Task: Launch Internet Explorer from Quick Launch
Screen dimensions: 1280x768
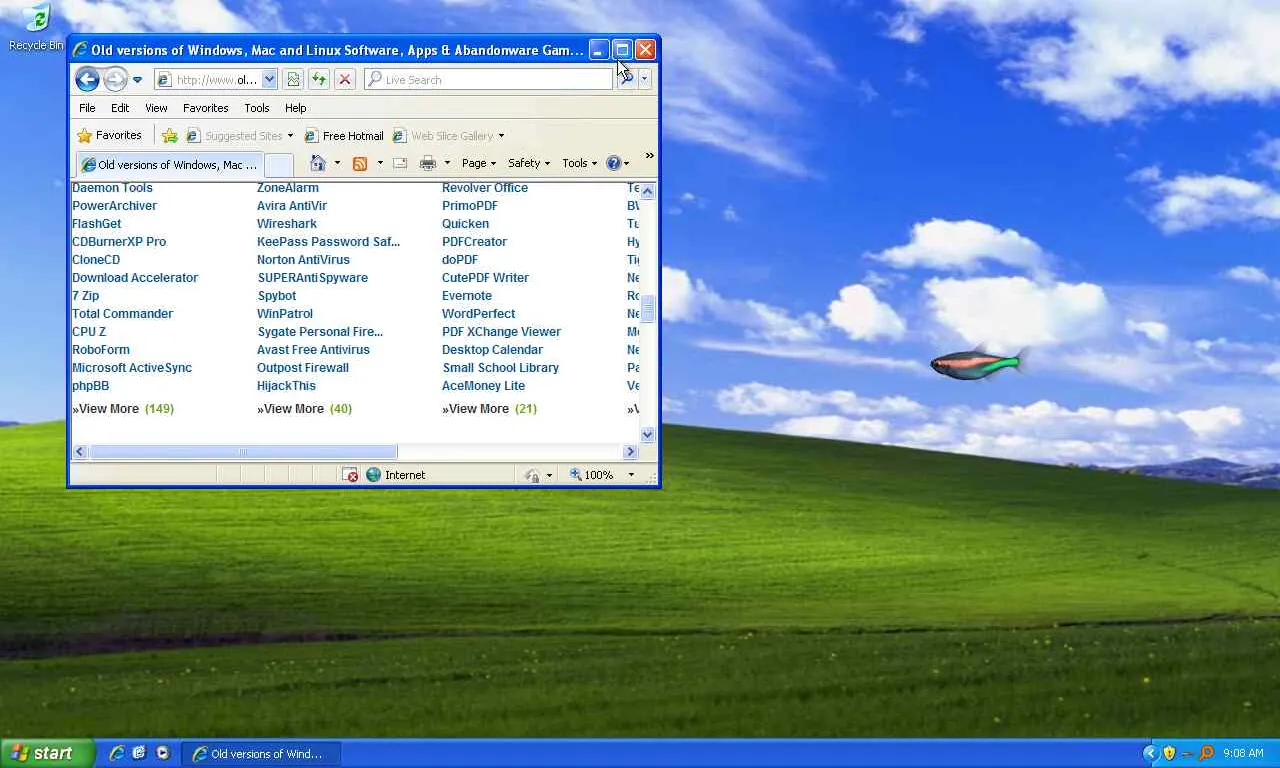Action: pyautogui.click(x=117, y=753)
